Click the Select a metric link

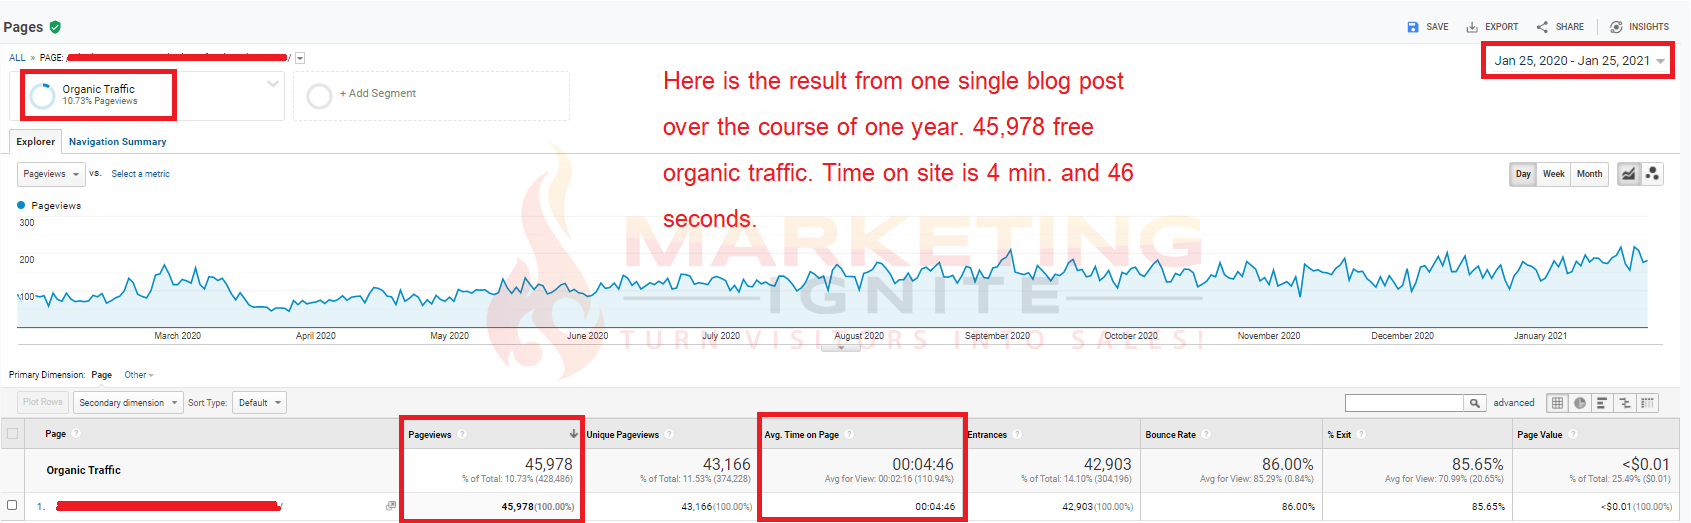click(x=140, y=174)
